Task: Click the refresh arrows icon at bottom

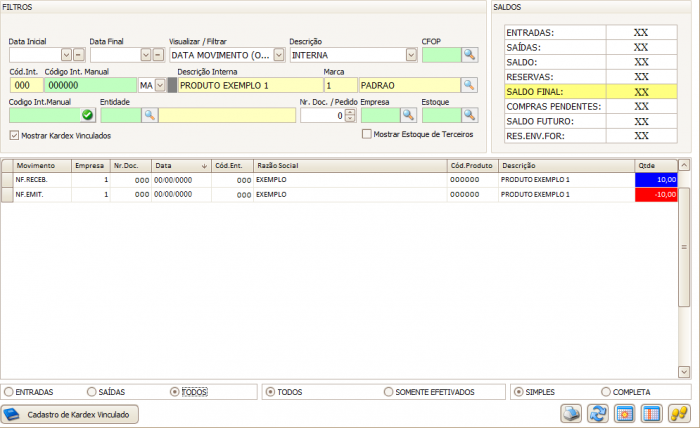Action: (x=598, y=413)
